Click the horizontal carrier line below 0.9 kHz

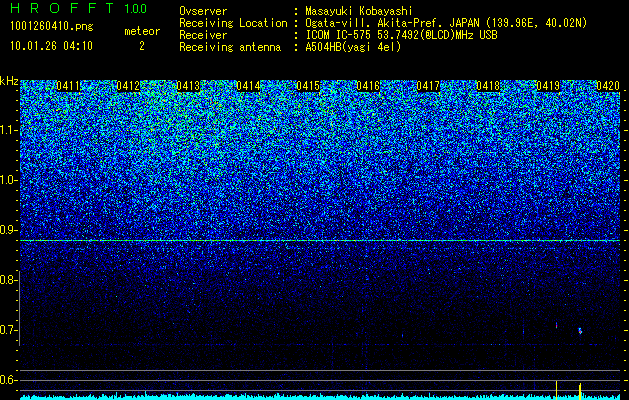click(320, 241)
